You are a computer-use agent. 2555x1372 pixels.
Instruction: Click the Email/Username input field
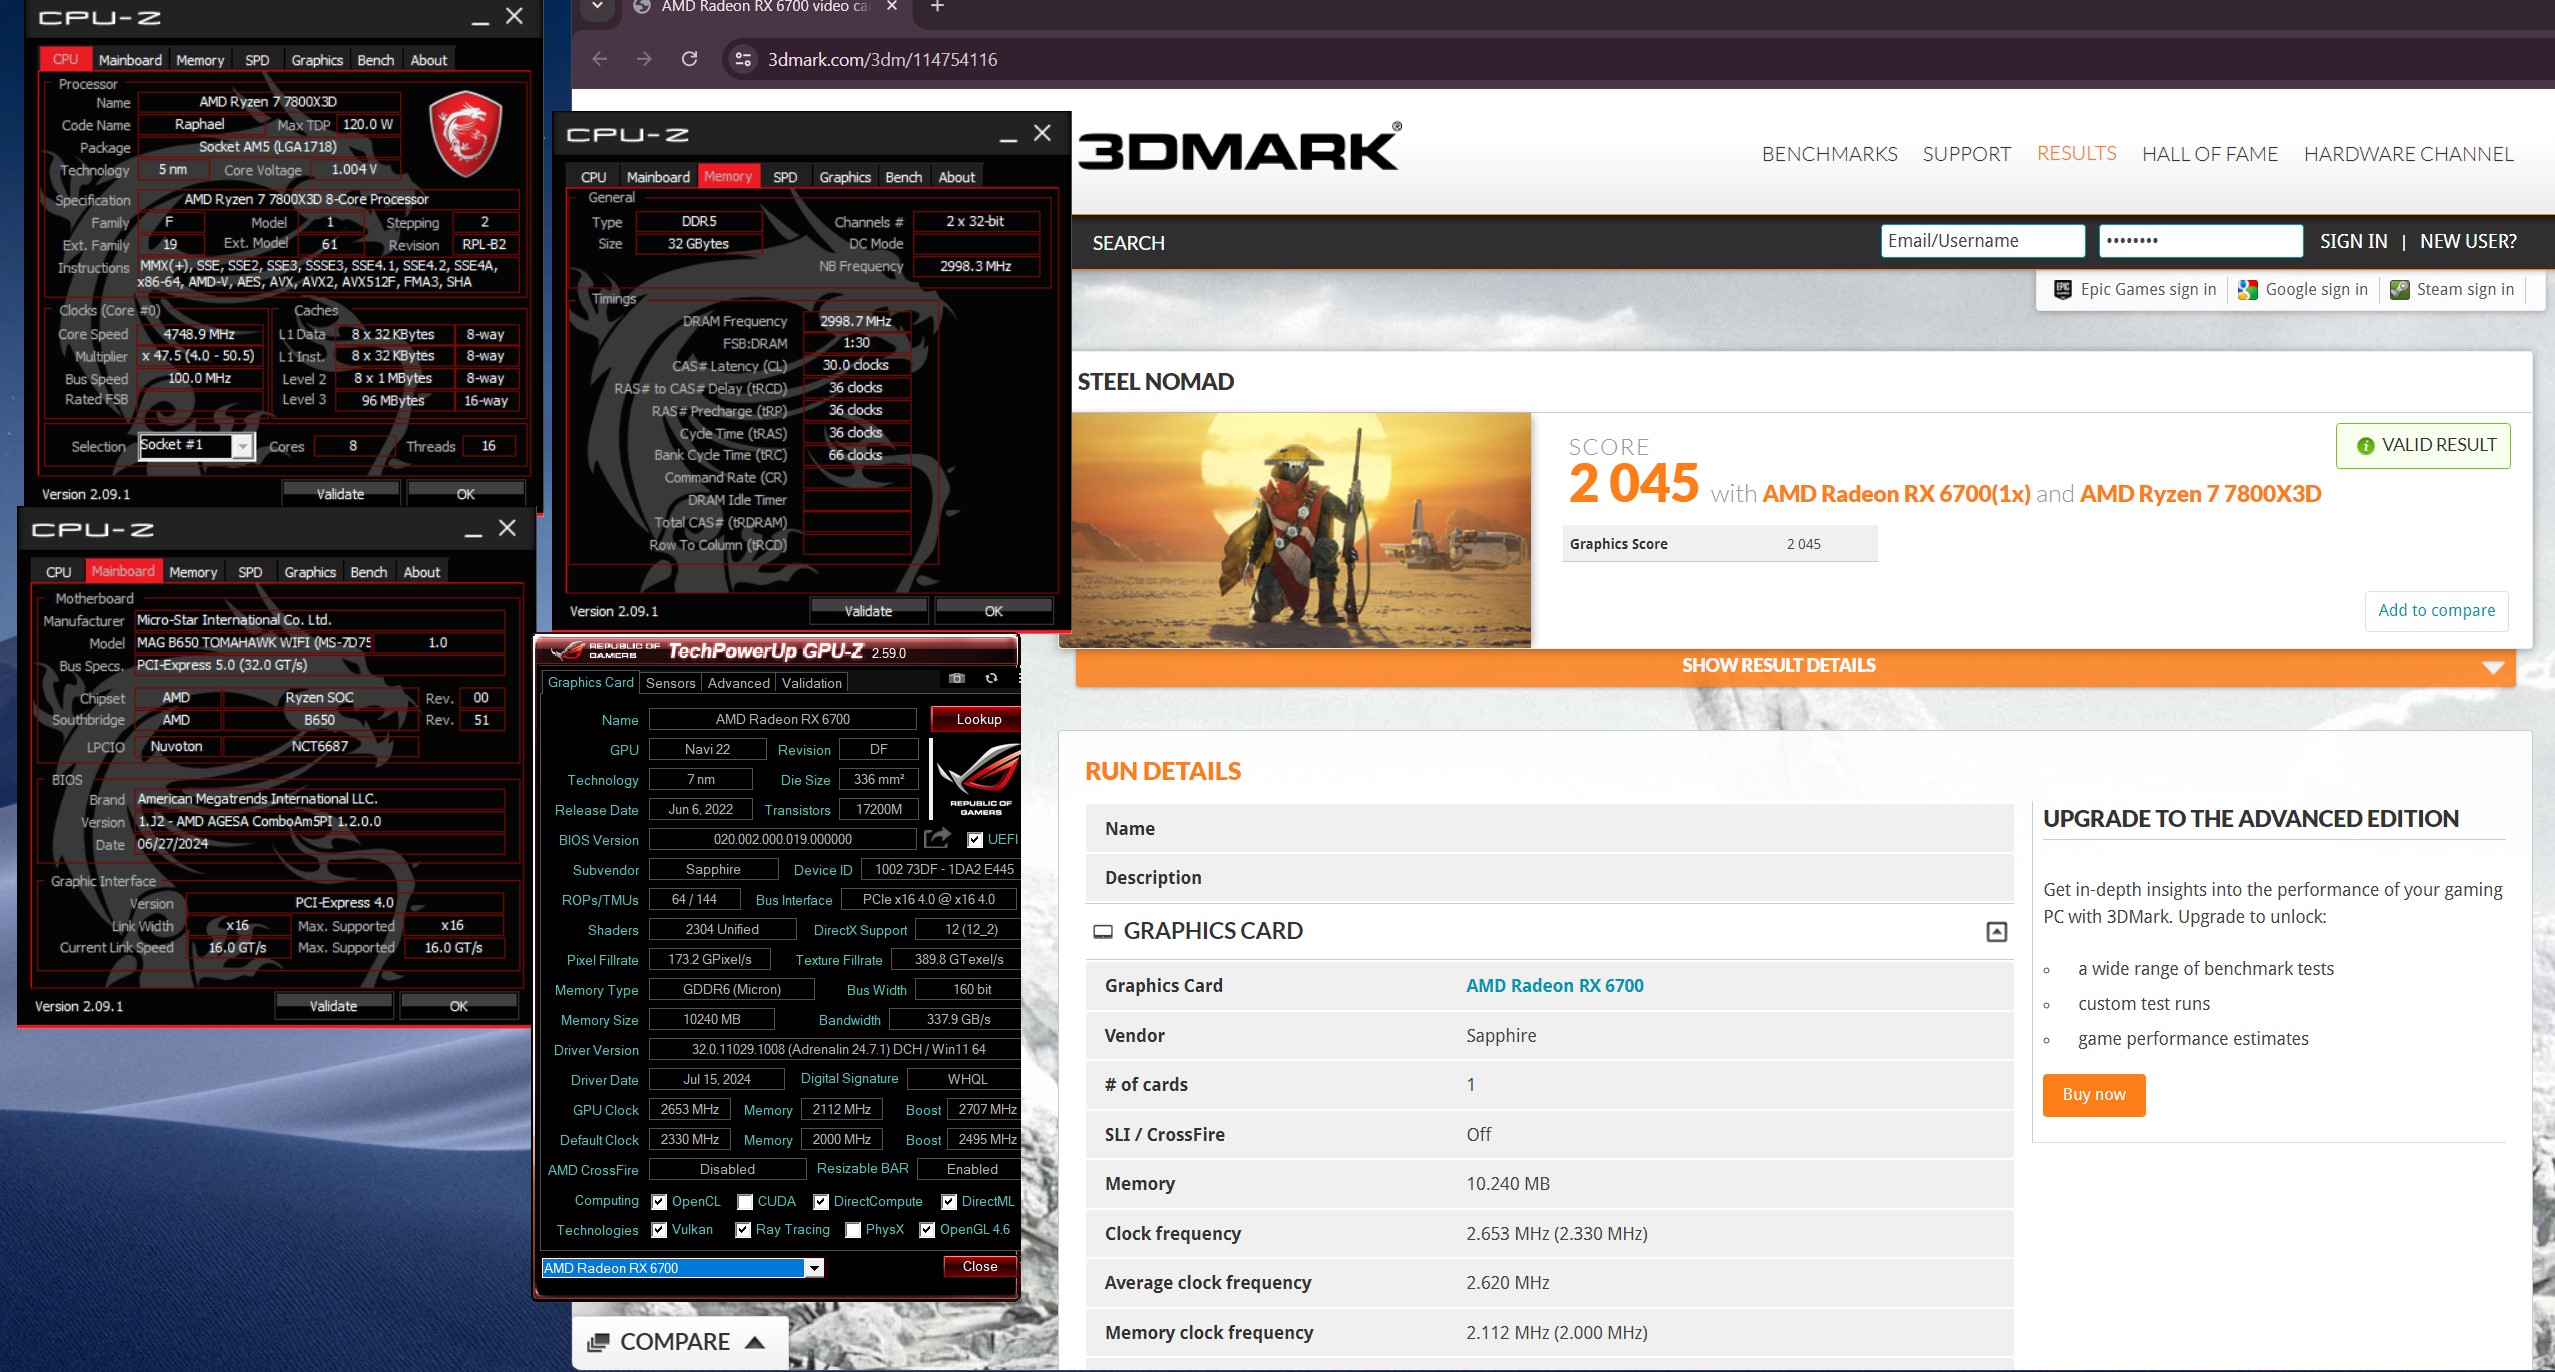(1982, 241)
